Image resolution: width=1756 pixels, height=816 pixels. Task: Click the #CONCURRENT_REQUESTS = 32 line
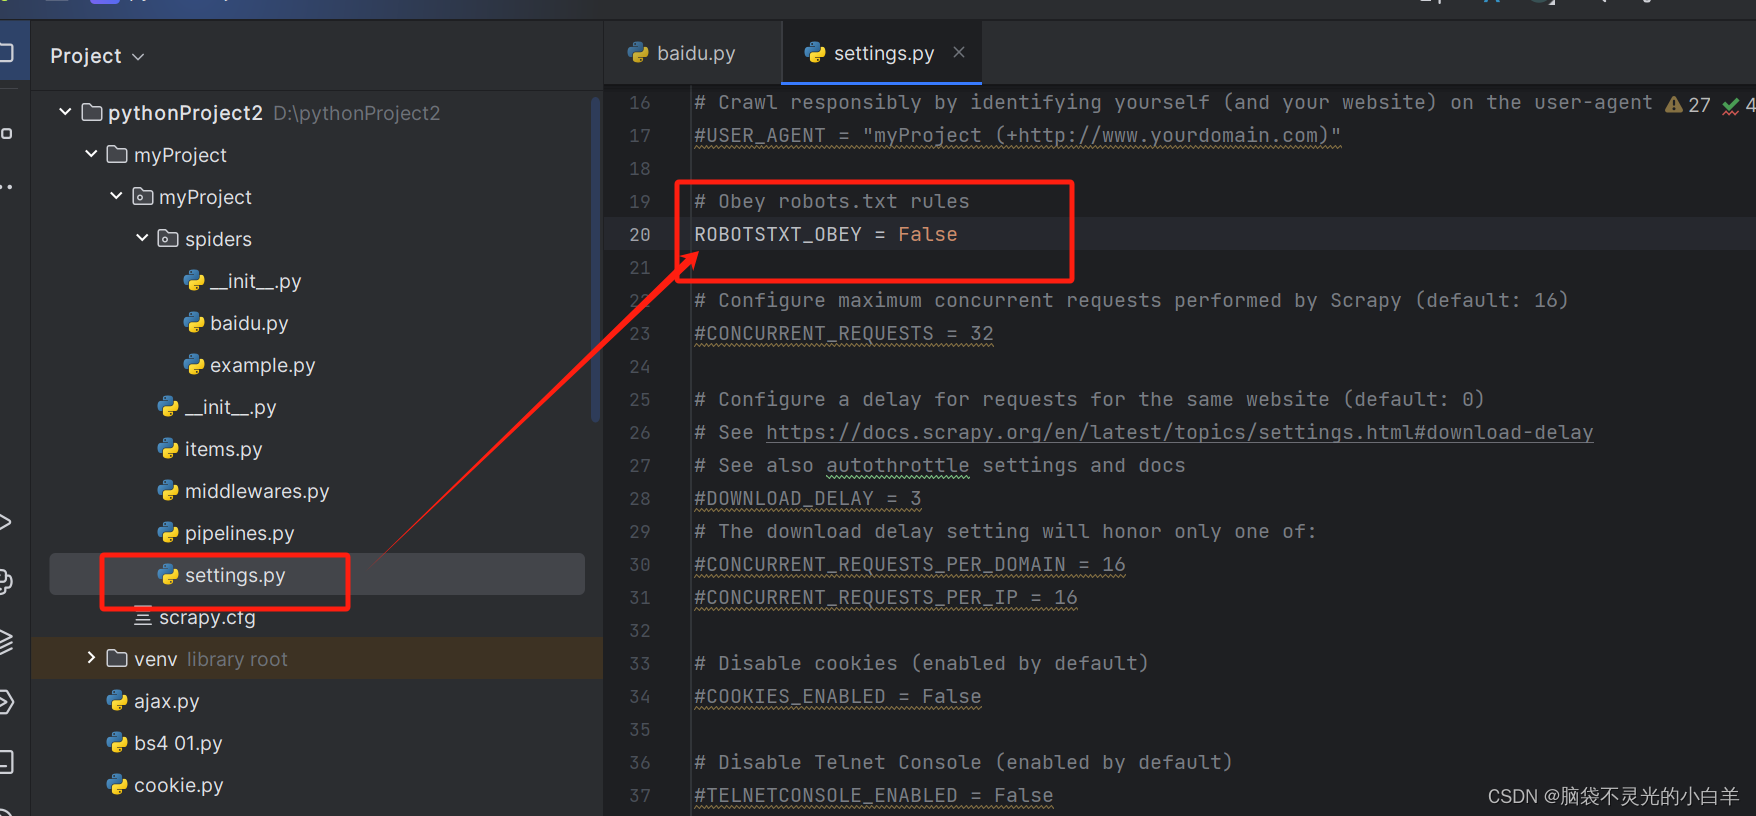point(844,333)
